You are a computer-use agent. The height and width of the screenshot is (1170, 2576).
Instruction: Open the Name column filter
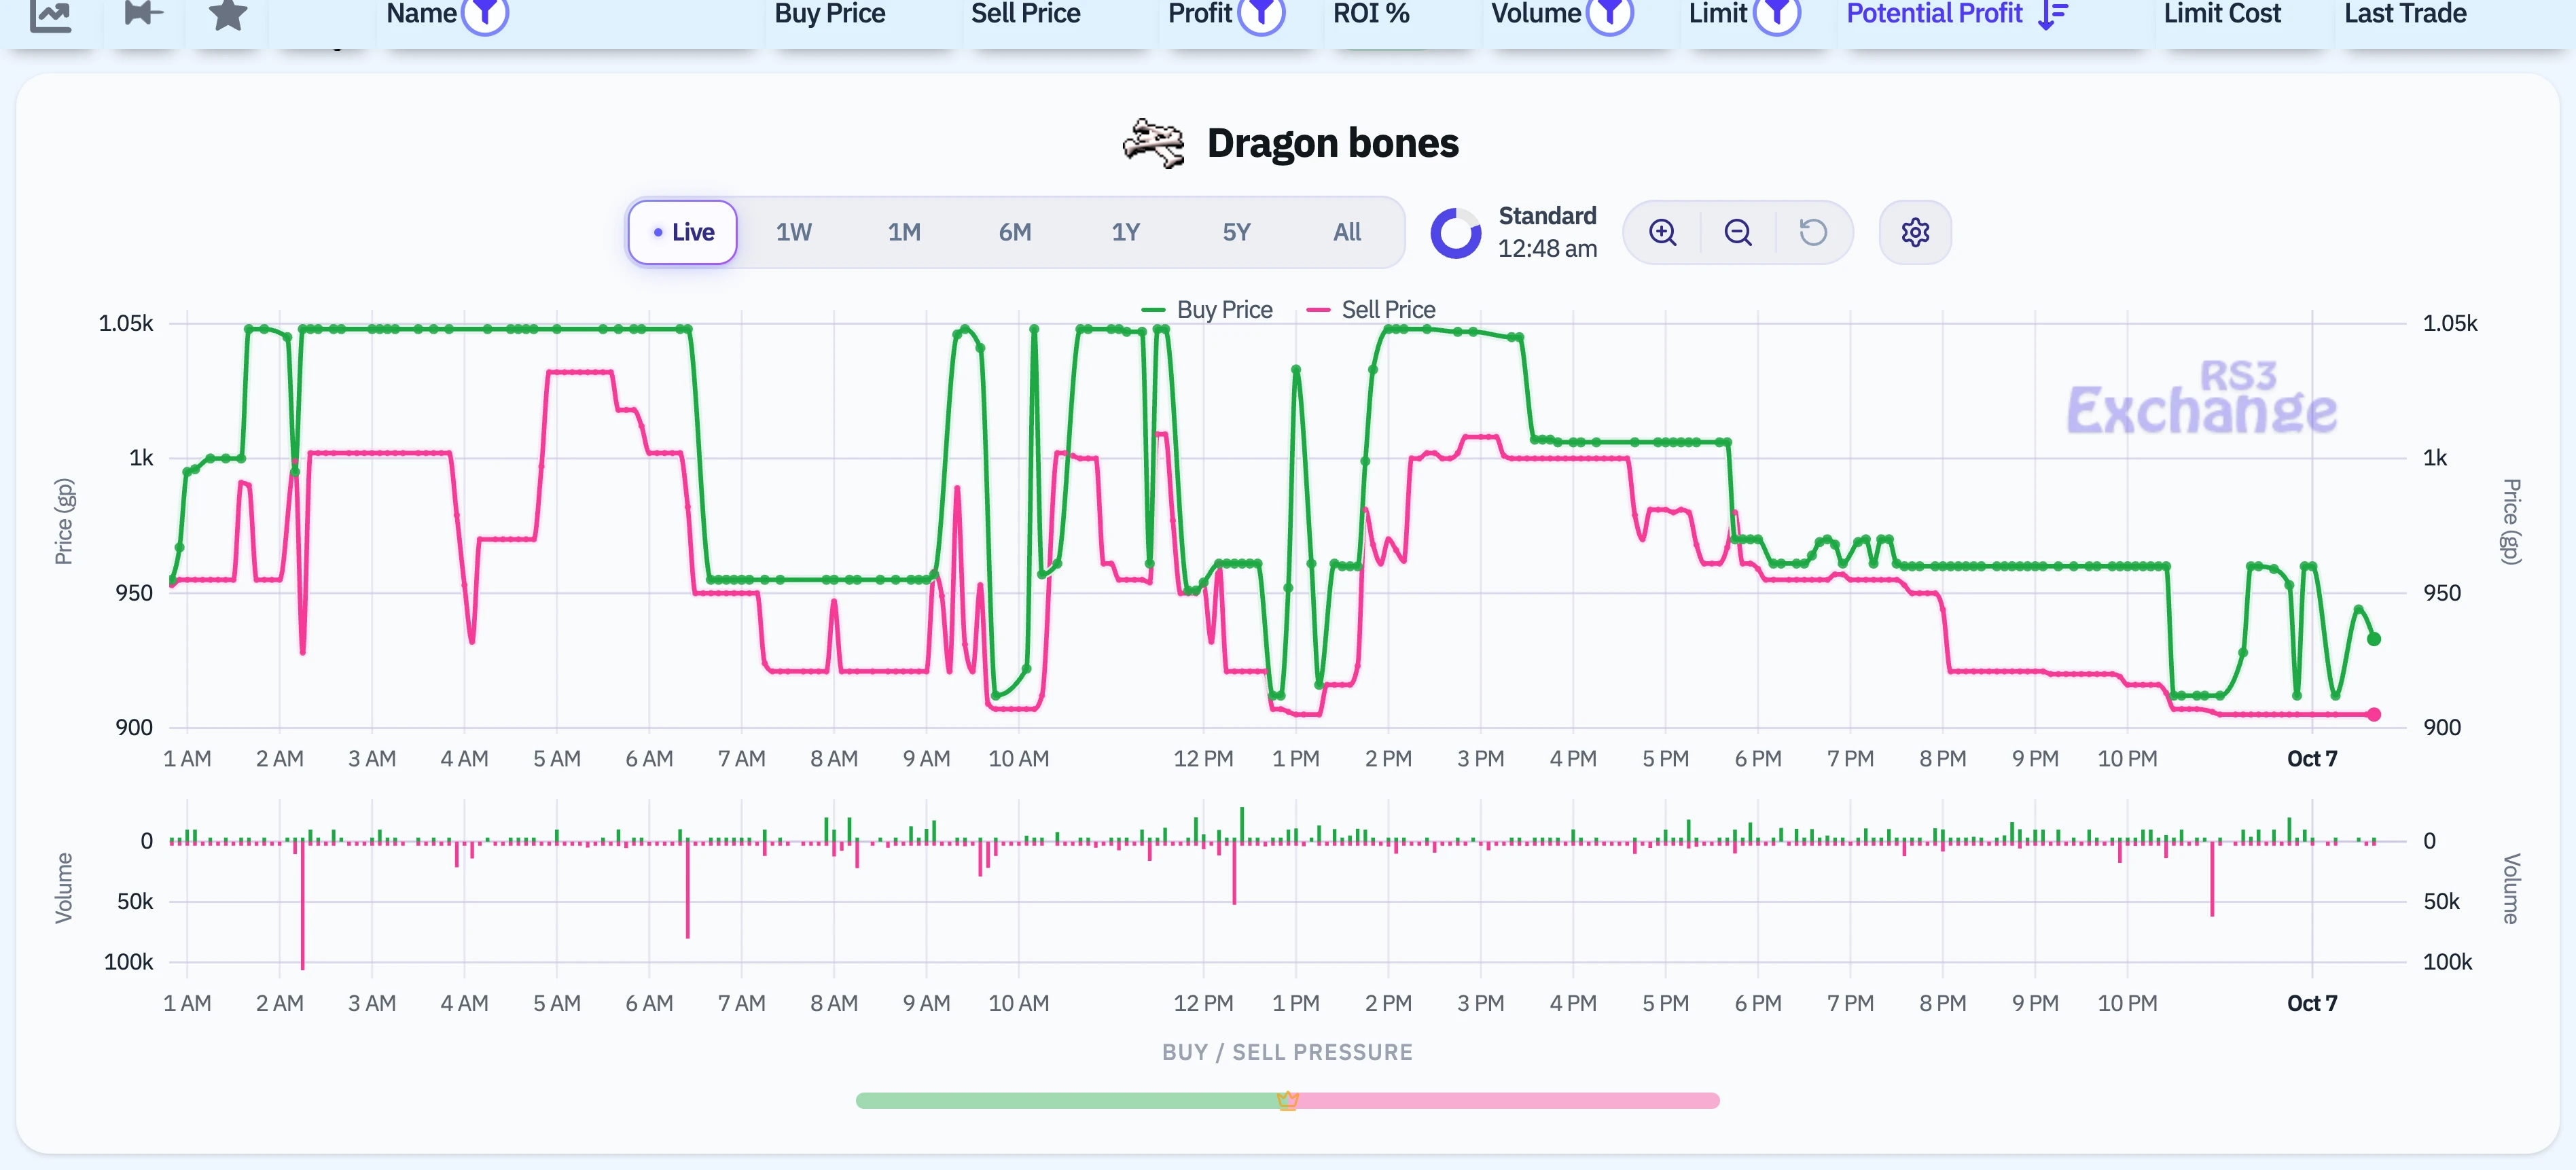(x=485, y=13)
